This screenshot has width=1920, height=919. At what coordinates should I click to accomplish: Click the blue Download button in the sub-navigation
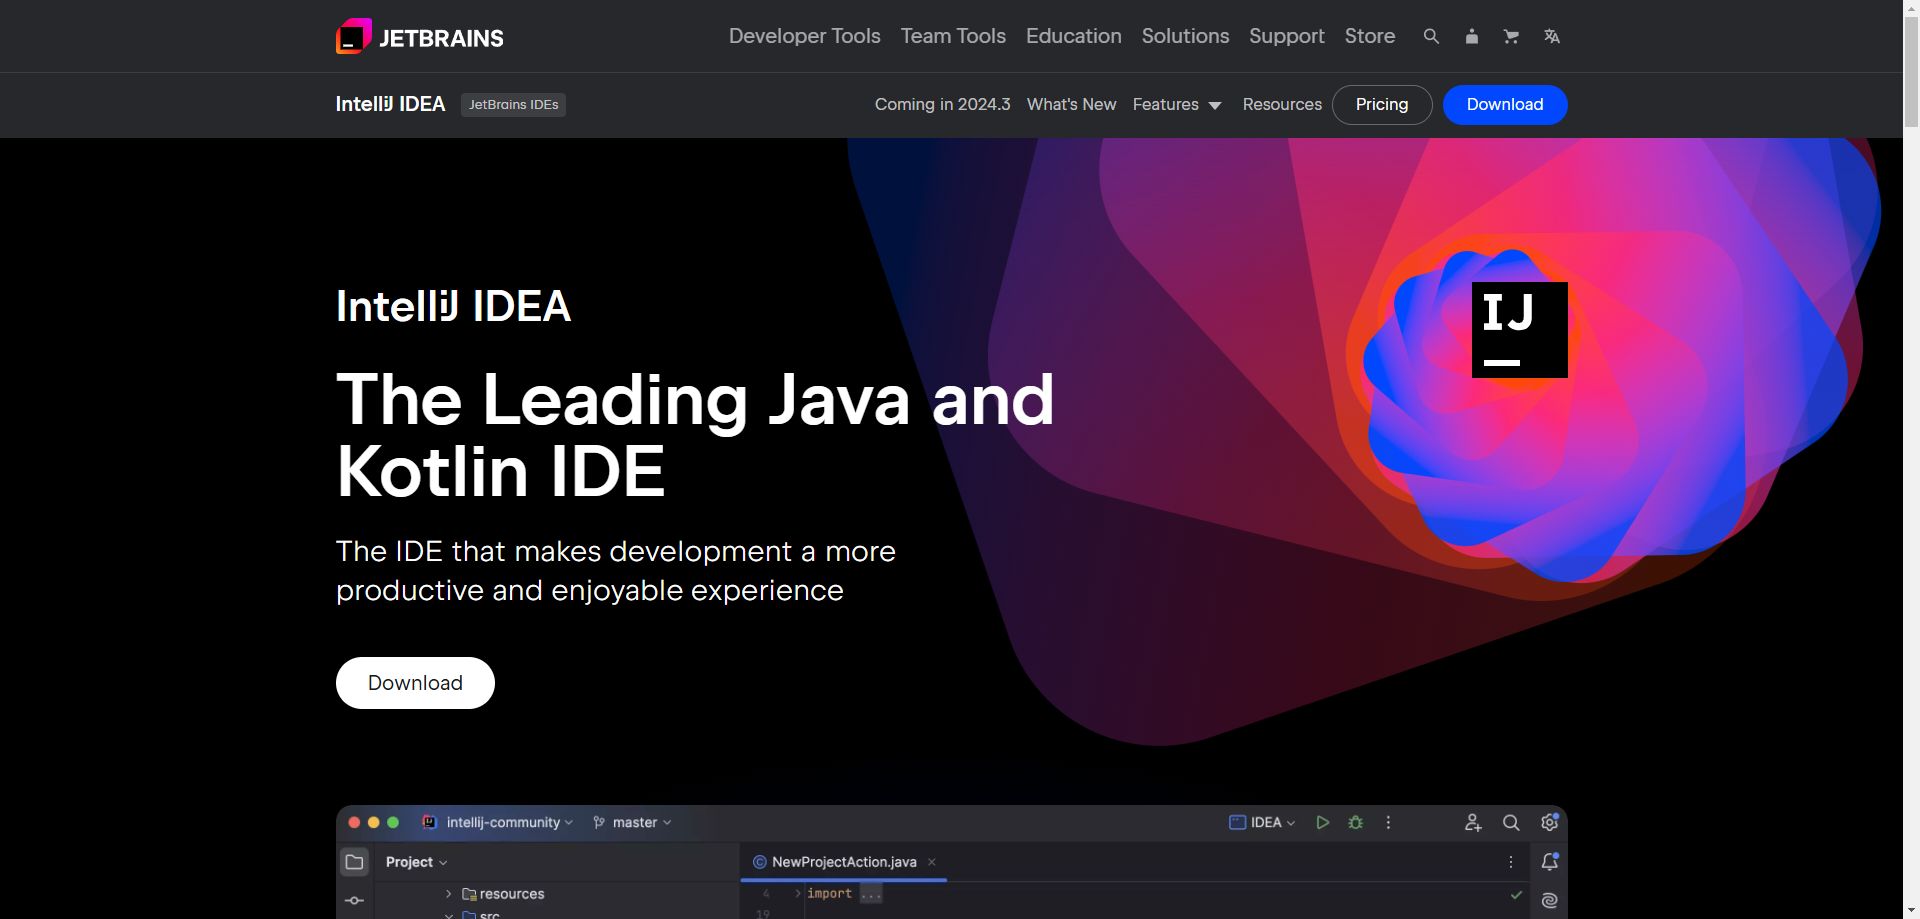(x=1505, y=104)
